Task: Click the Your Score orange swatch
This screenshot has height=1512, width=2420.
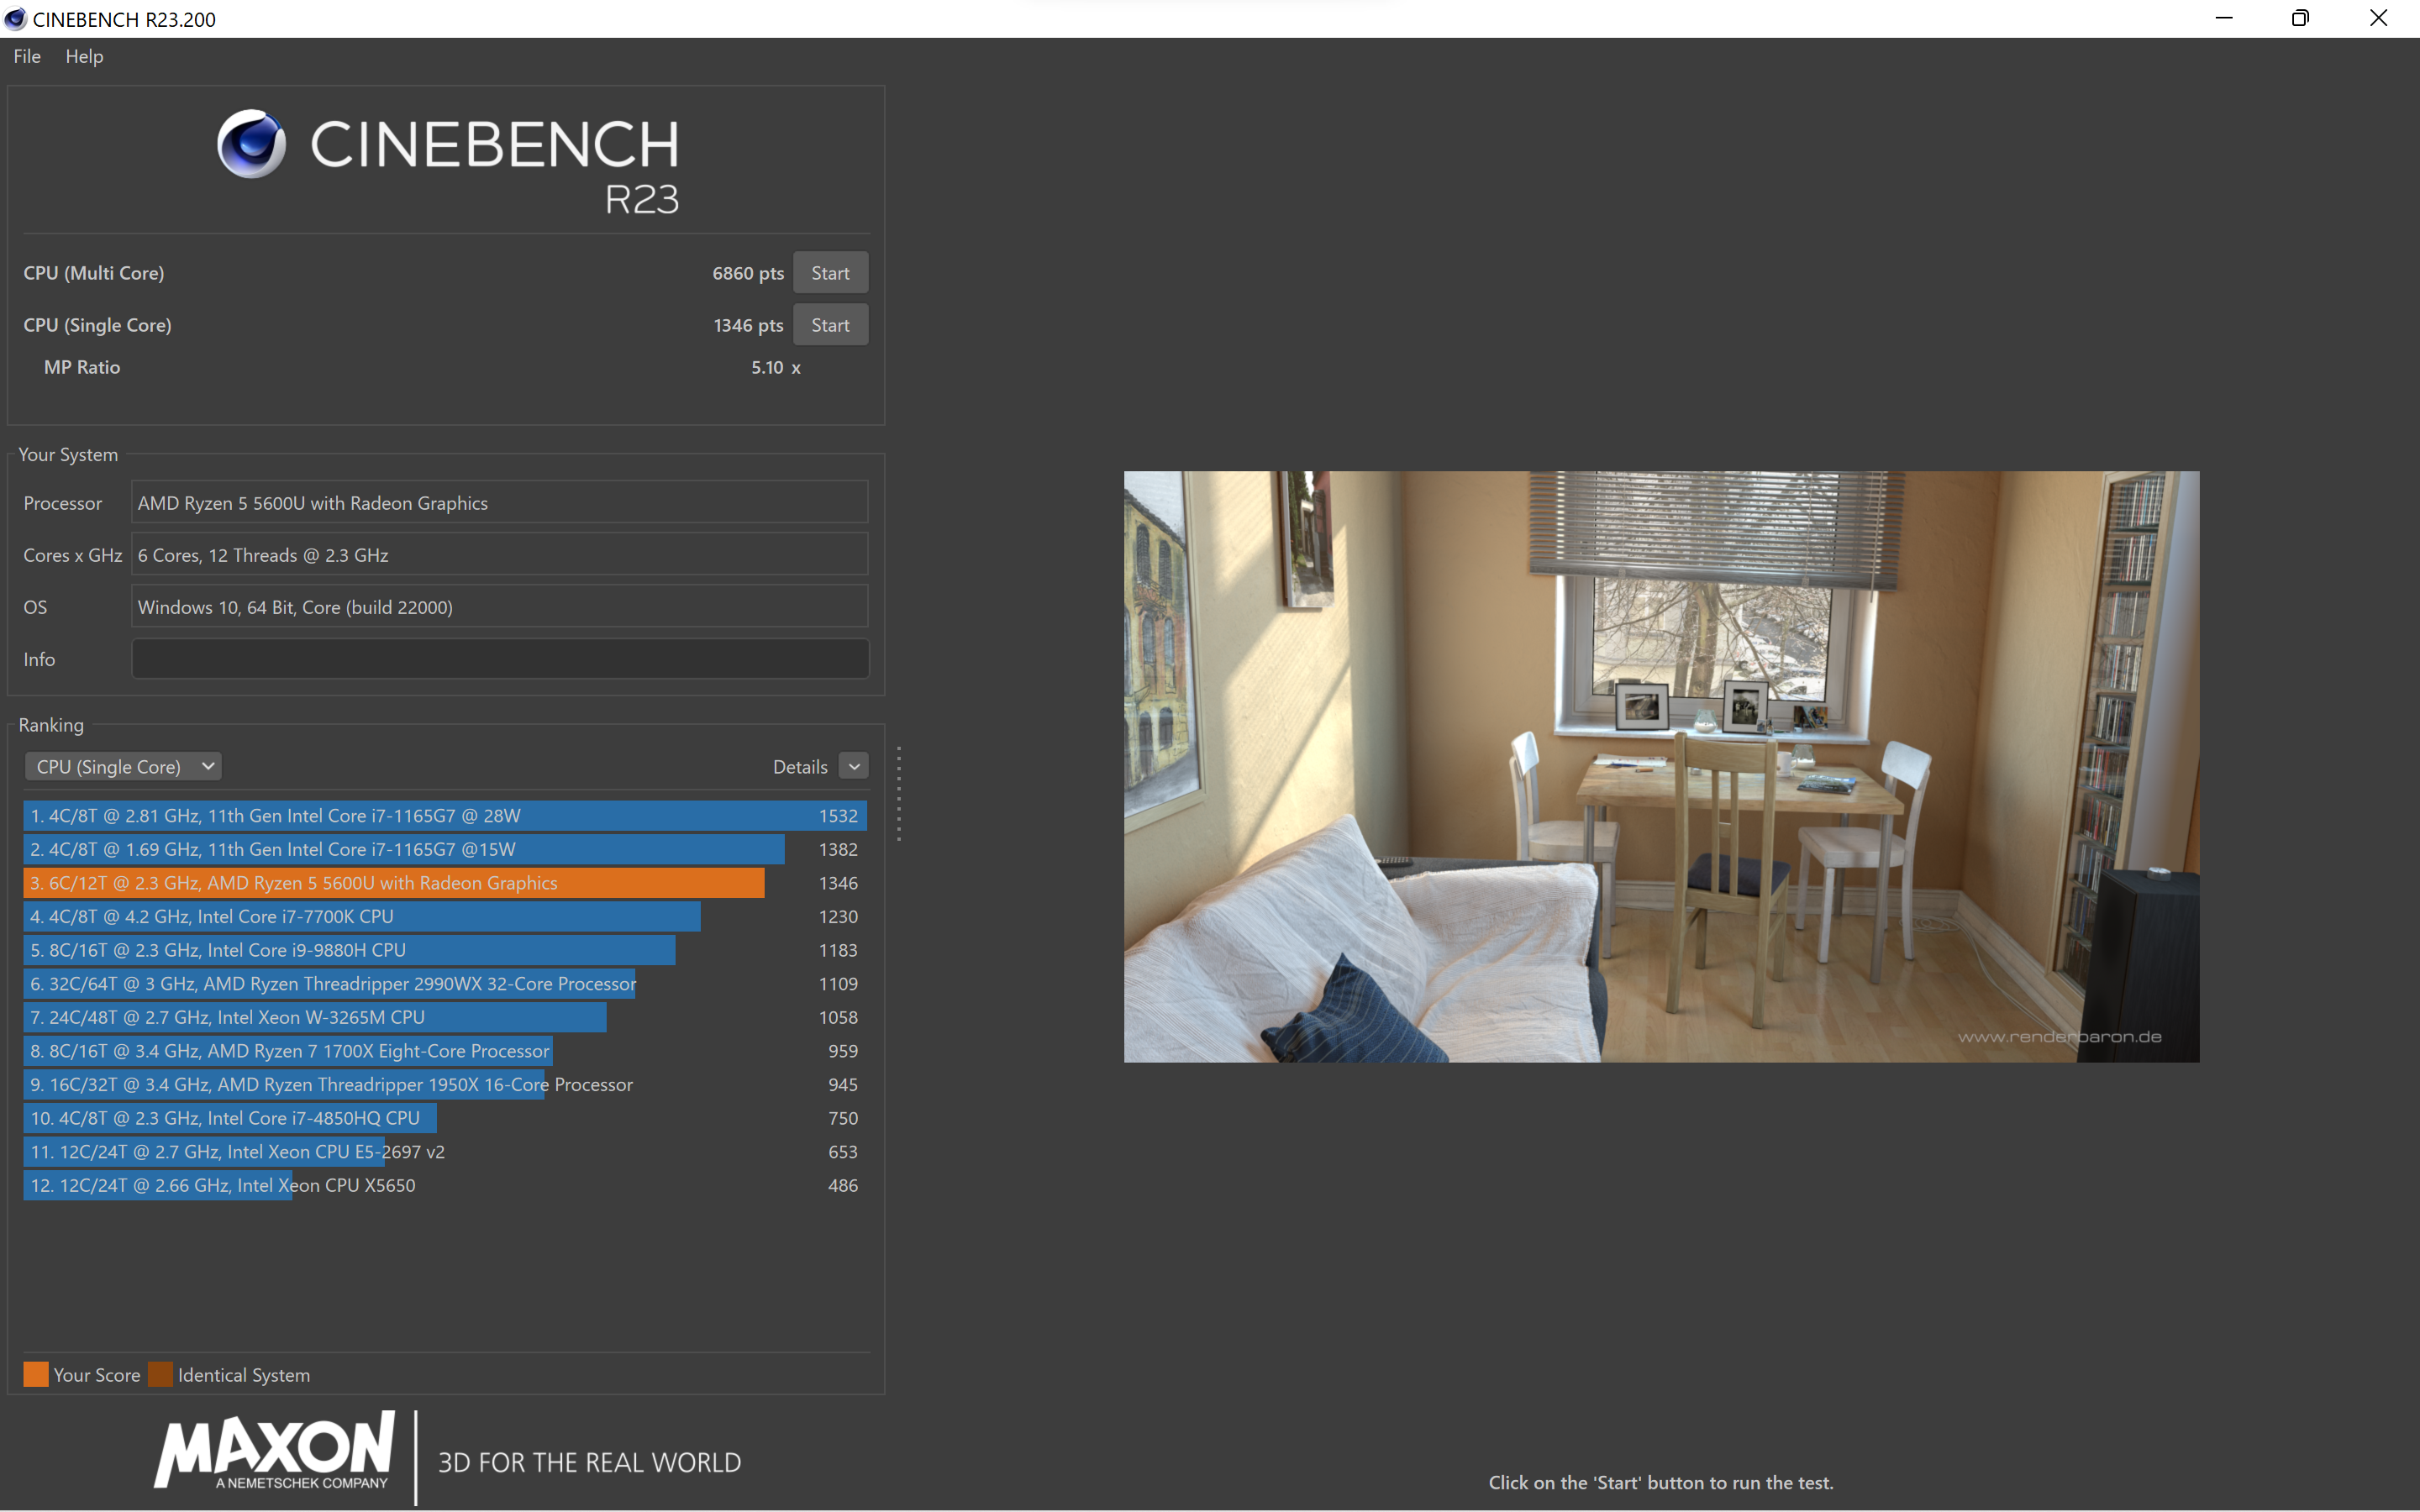Action: 36,1374
